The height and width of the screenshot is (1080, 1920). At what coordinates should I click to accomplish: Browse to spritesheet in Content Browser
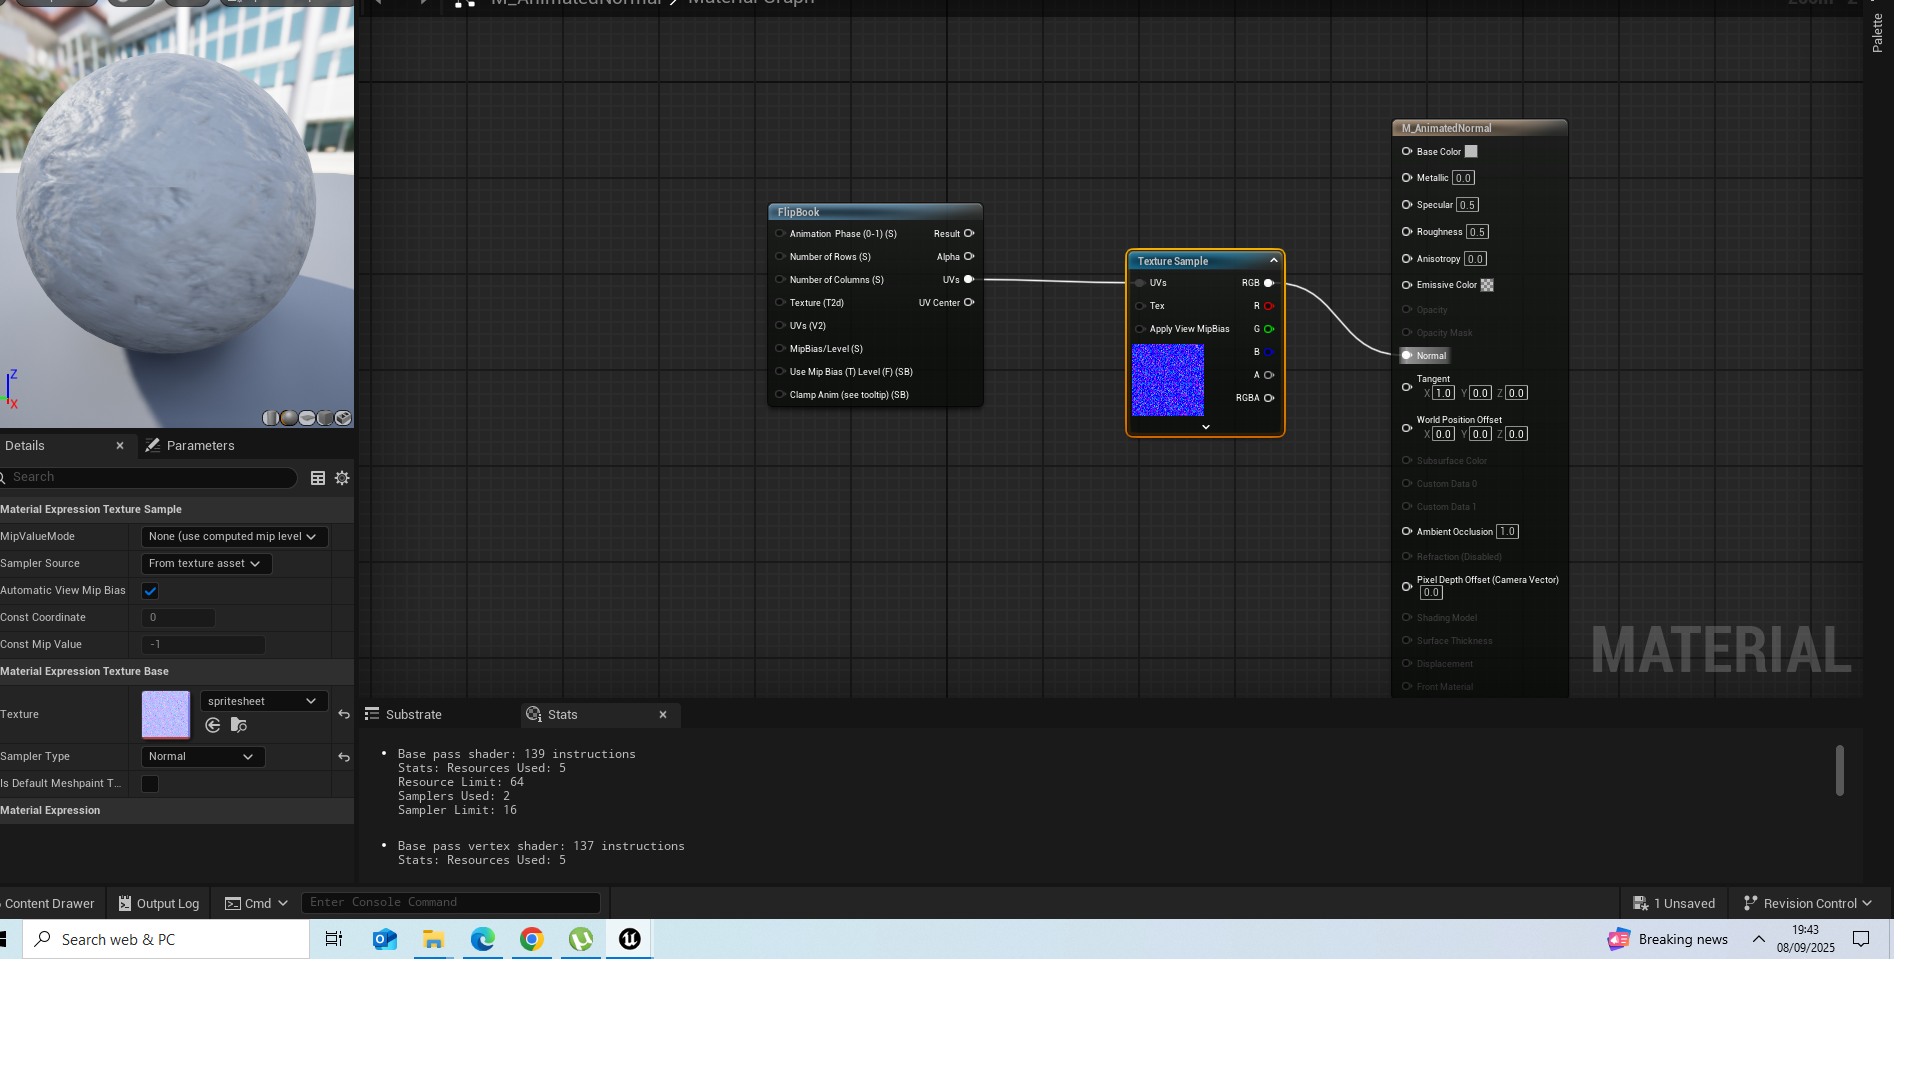(x=238, y=725)
